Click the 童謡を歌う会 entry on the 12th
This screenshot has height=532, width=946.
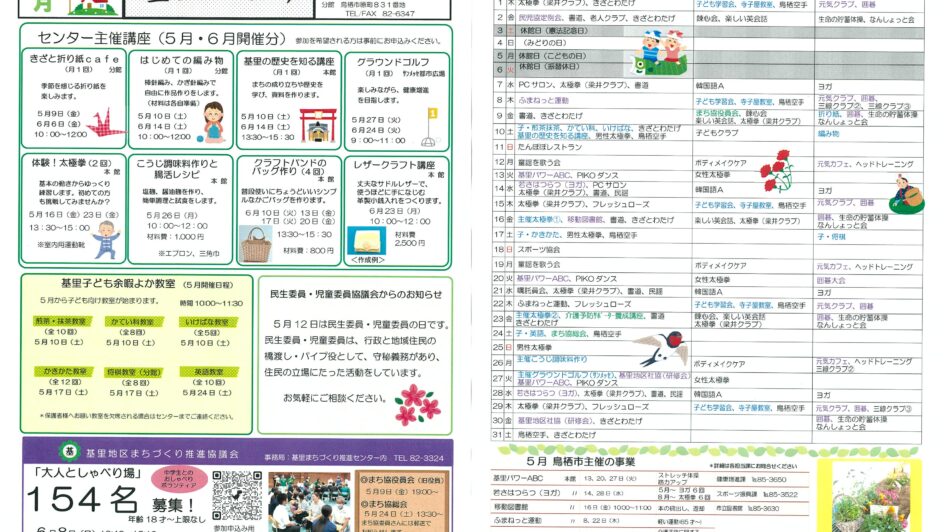coord(539,162)
